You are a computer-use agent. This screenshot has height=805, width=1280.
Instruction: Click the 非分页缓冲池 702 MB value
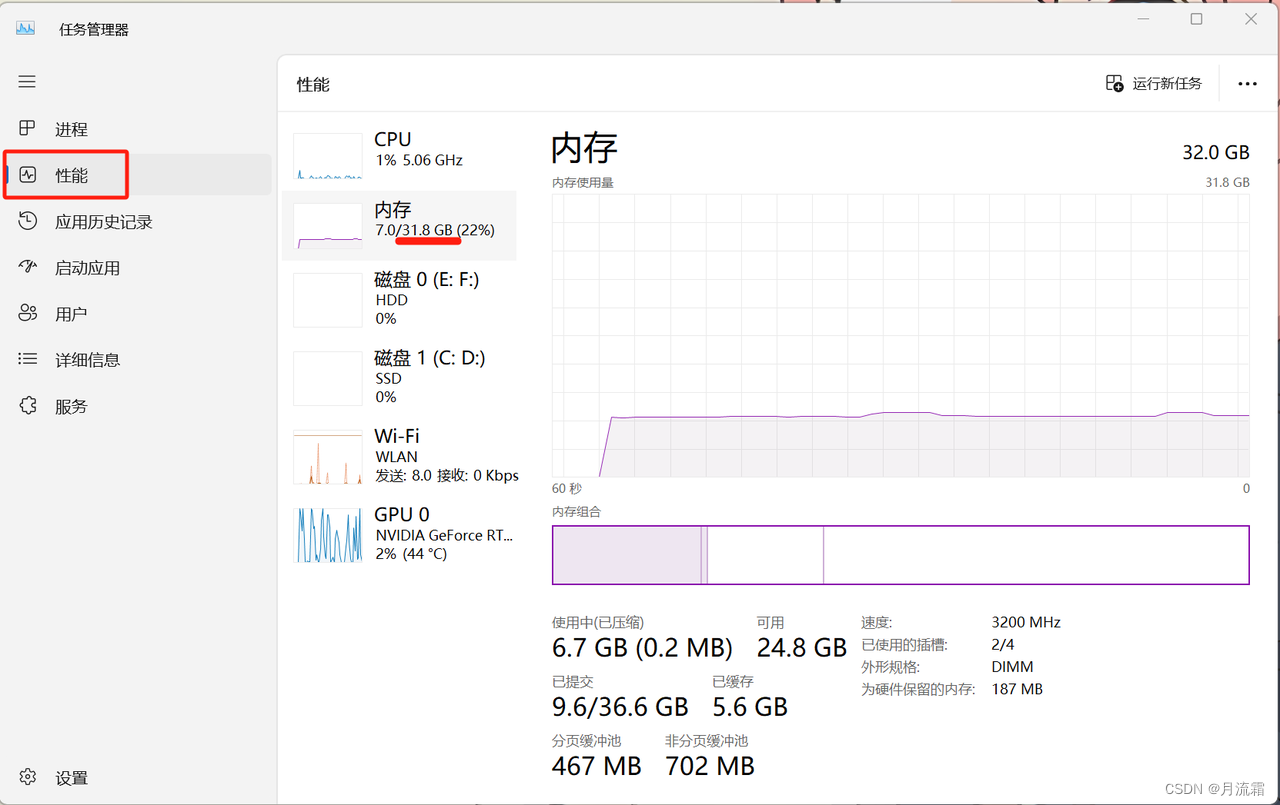click(x=710, y=767)
